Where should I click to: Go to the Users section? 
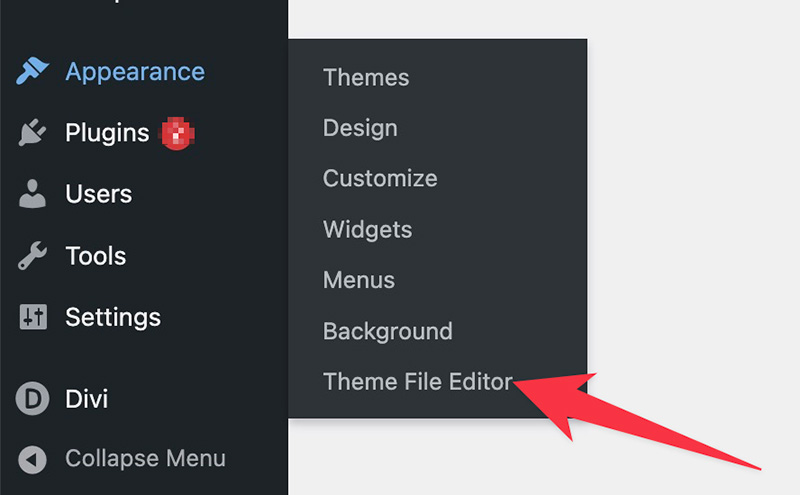(x=98, y=194)
